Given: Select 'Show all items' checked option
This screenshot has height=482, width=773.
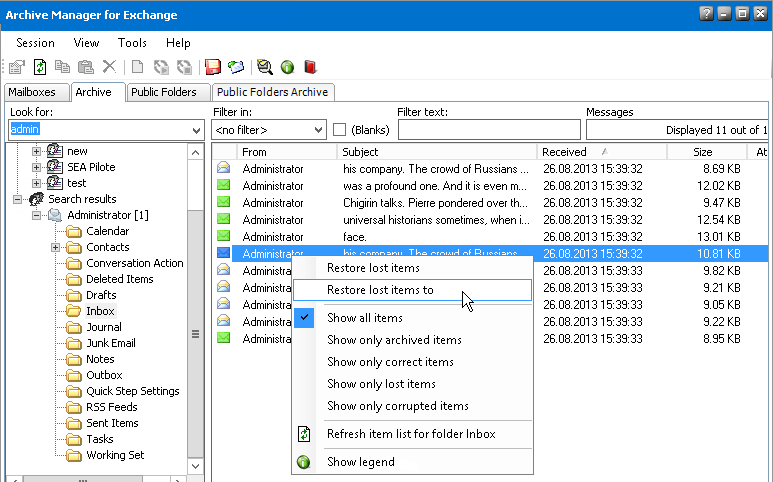Looking at the screenshot, I should (x=365, y=318).
